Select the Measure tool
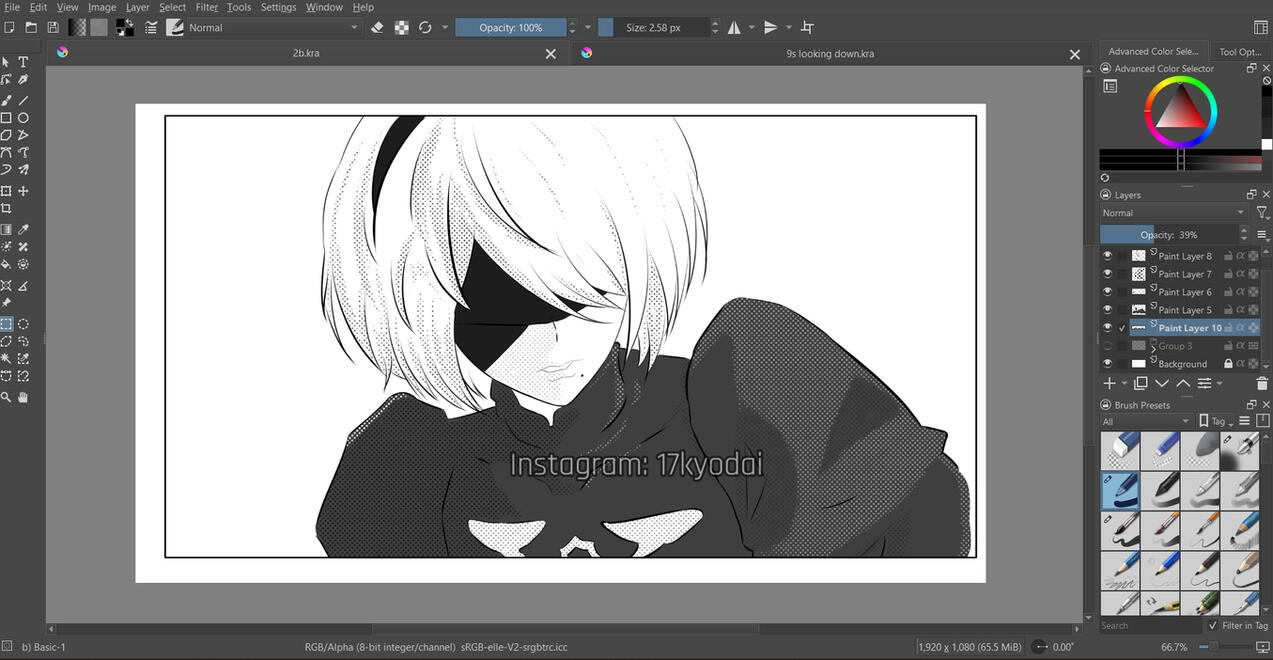The width and height of the screenshot is (1273, 660). point(23,286)
